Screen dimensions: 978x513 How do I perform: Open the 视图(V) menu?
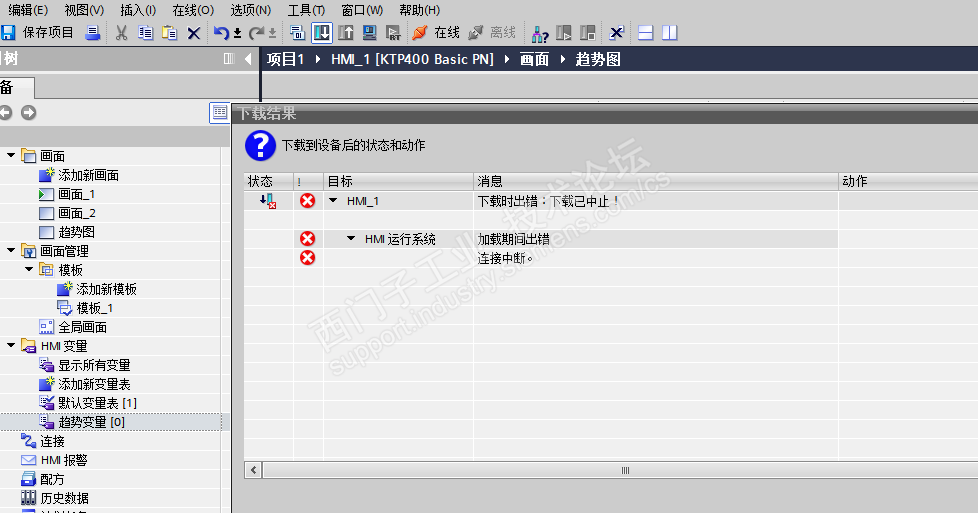coord(84,10)
